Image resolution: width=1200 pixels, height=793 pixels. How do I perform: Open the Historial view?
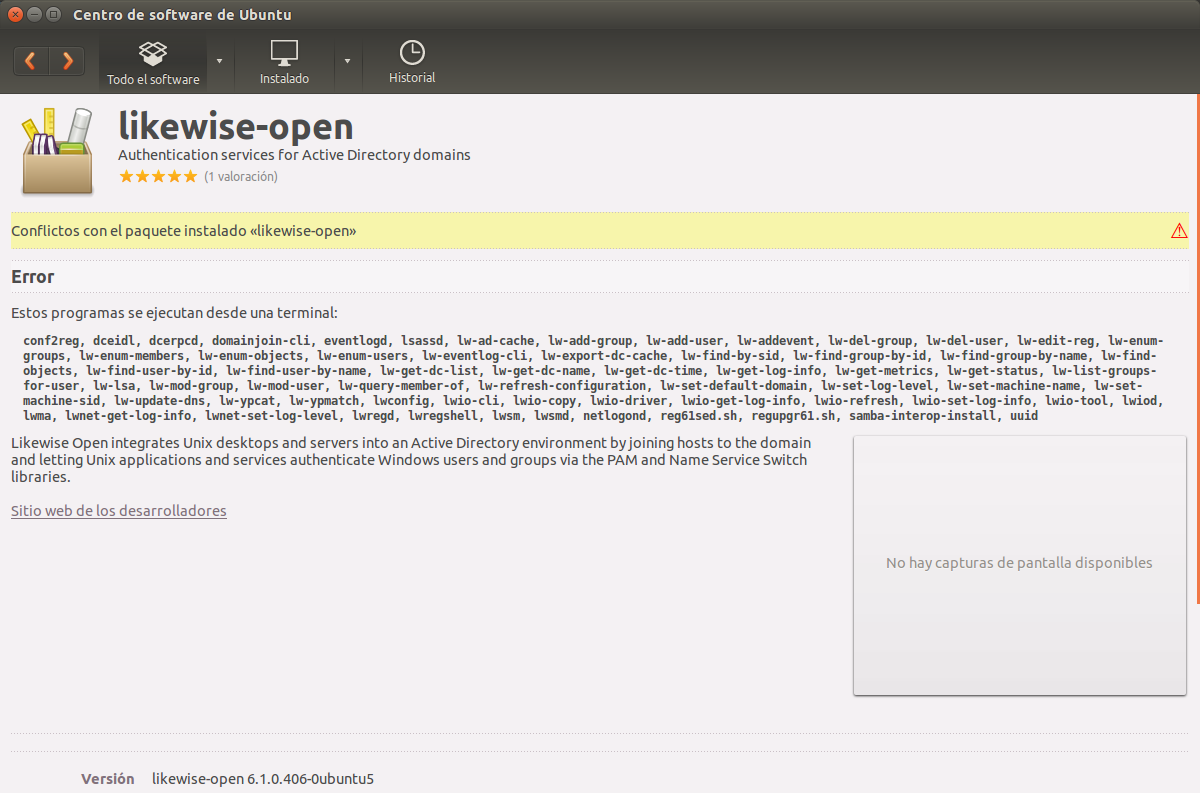click(412, 62)
